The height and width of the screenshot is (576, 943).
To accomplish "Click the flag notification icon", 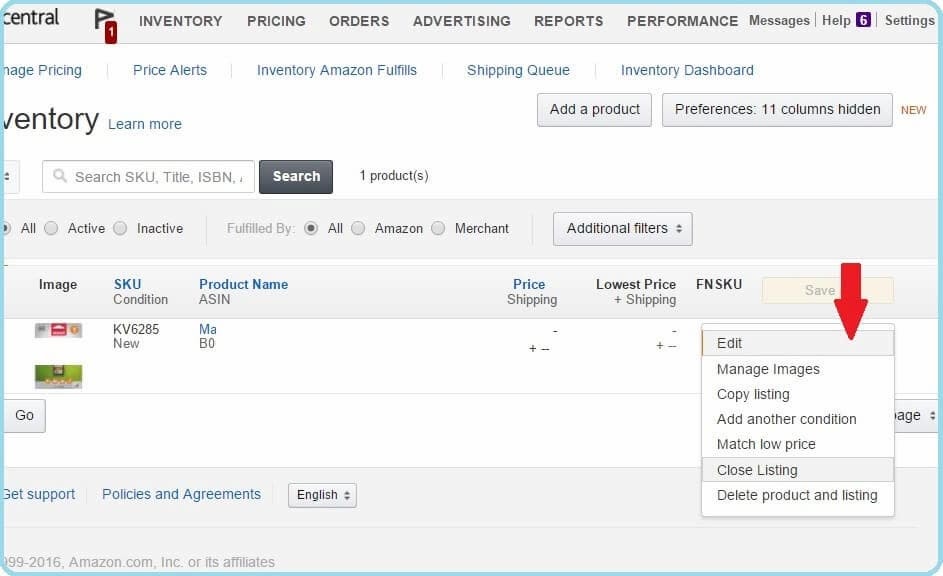I will tap(104, 22).
